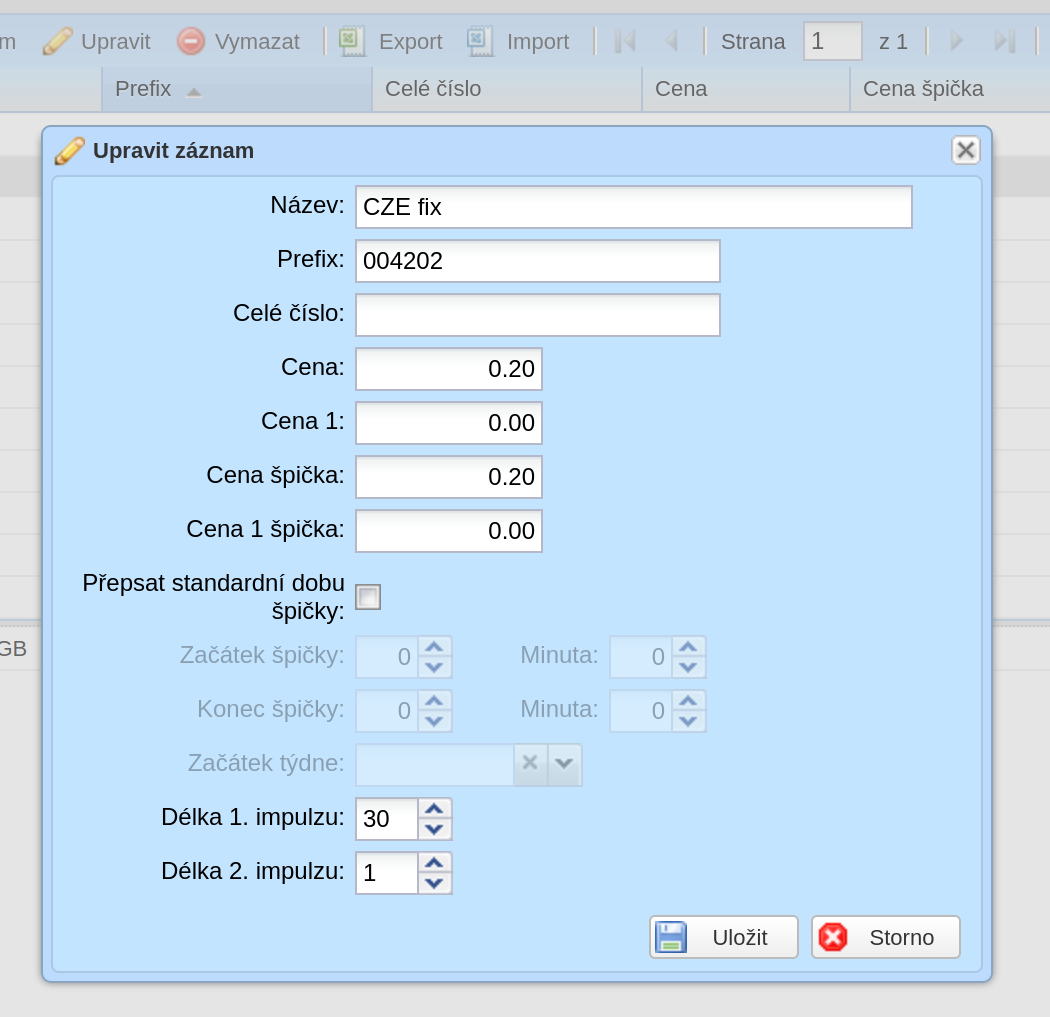Decrease Konec špičky hour value
The width and height of the screenshot is (1050, 1017).
pyautogui.click(x=435, y=721)
